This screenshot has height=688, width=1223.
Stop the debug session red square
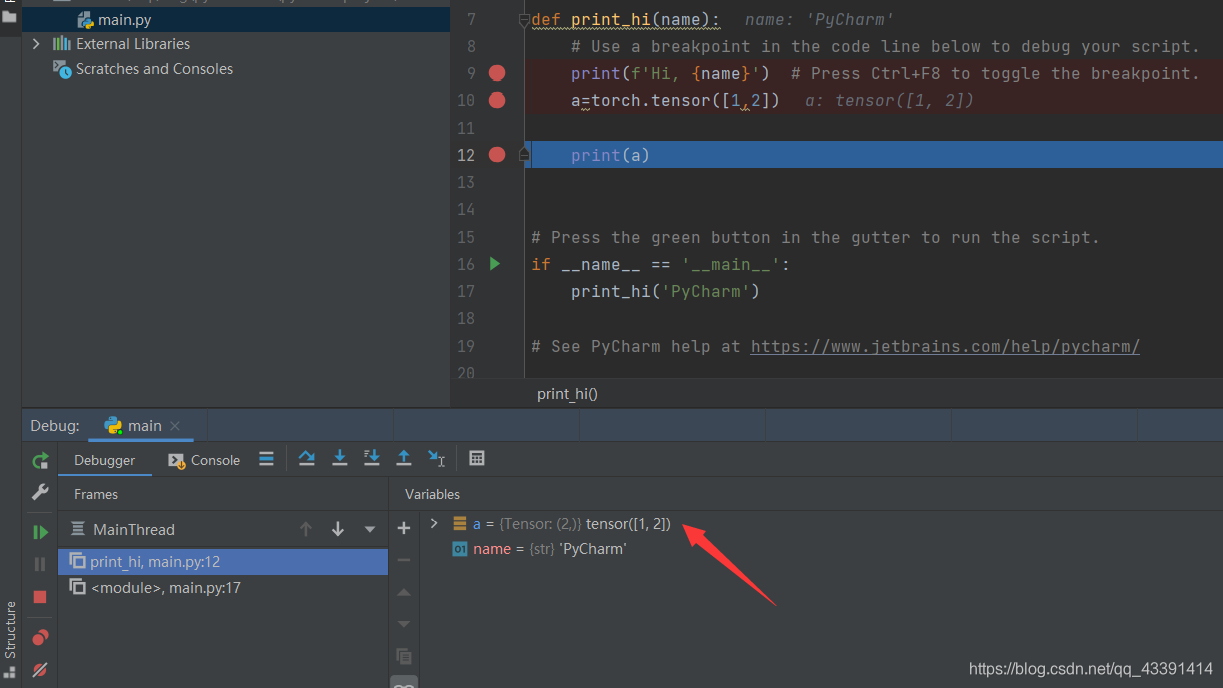40,597
